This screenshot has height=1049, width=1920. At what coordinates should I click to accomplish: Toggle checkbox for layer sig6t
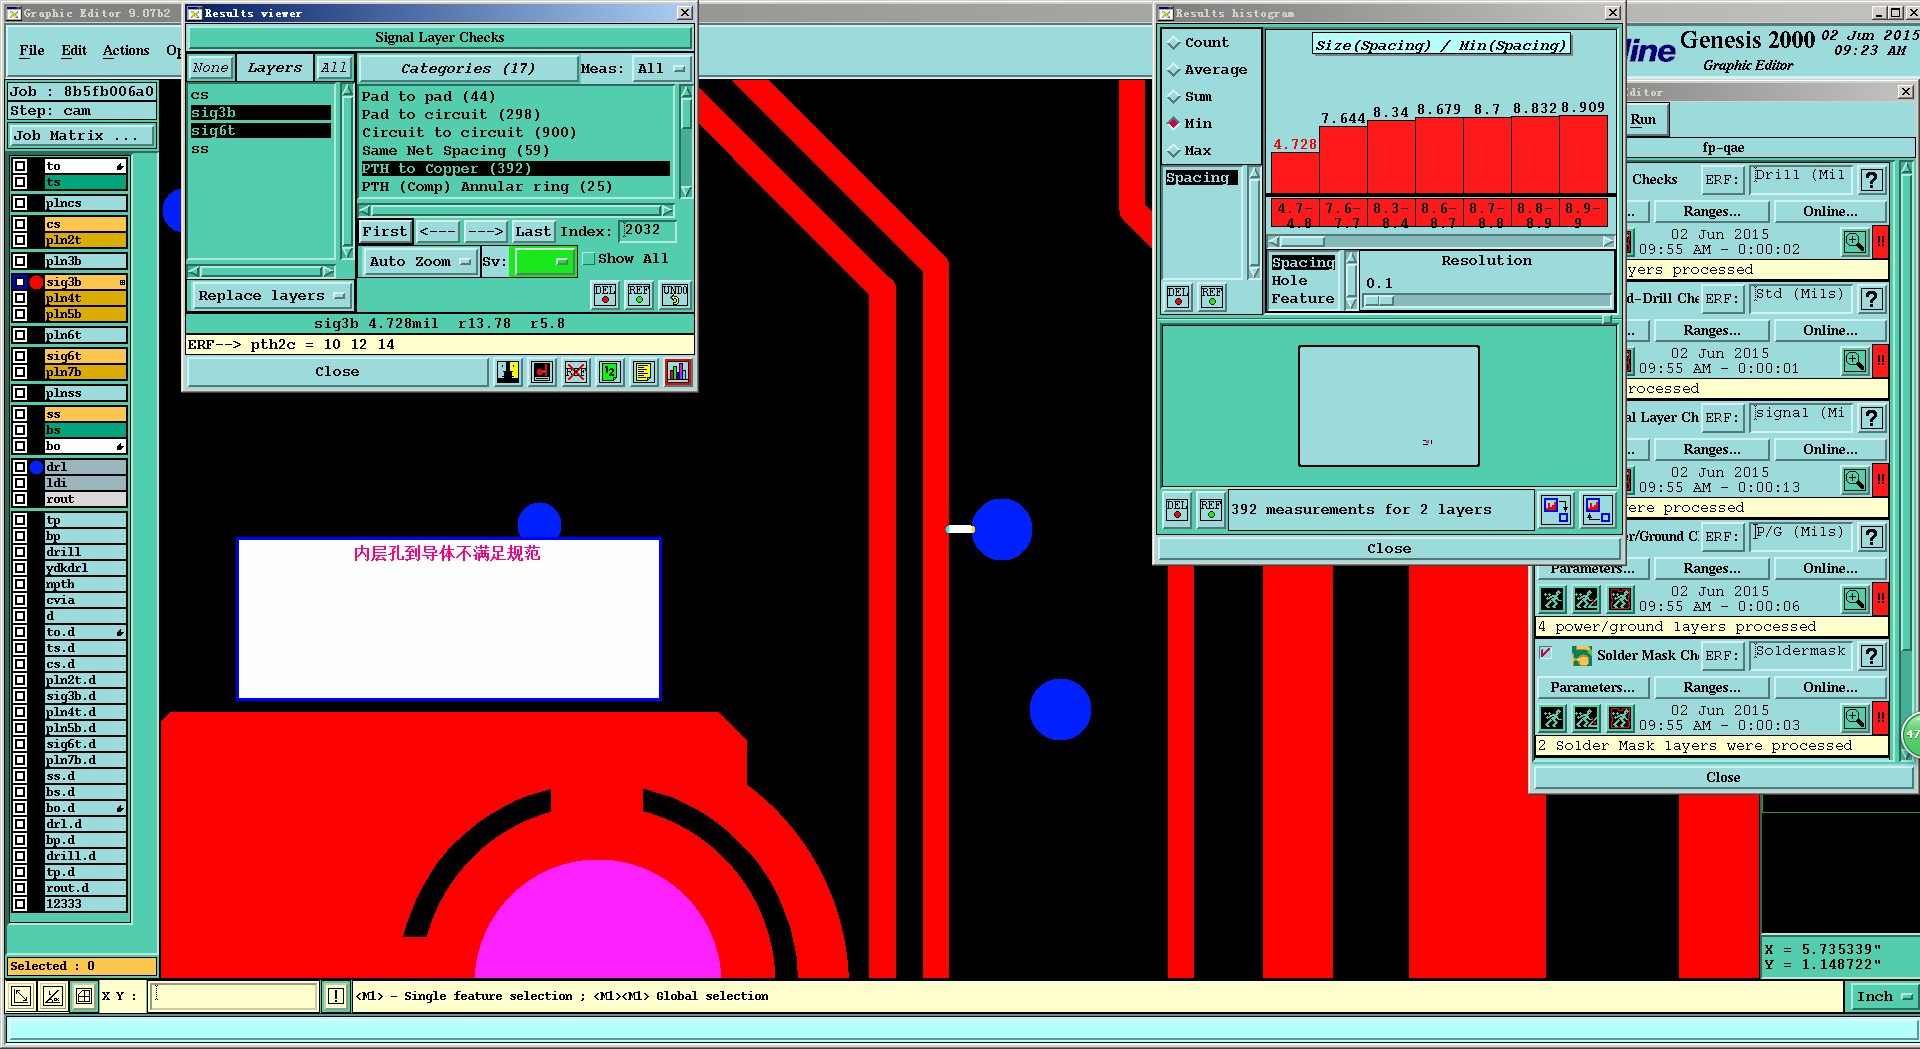pyautogui.click(x=20, y=356)
